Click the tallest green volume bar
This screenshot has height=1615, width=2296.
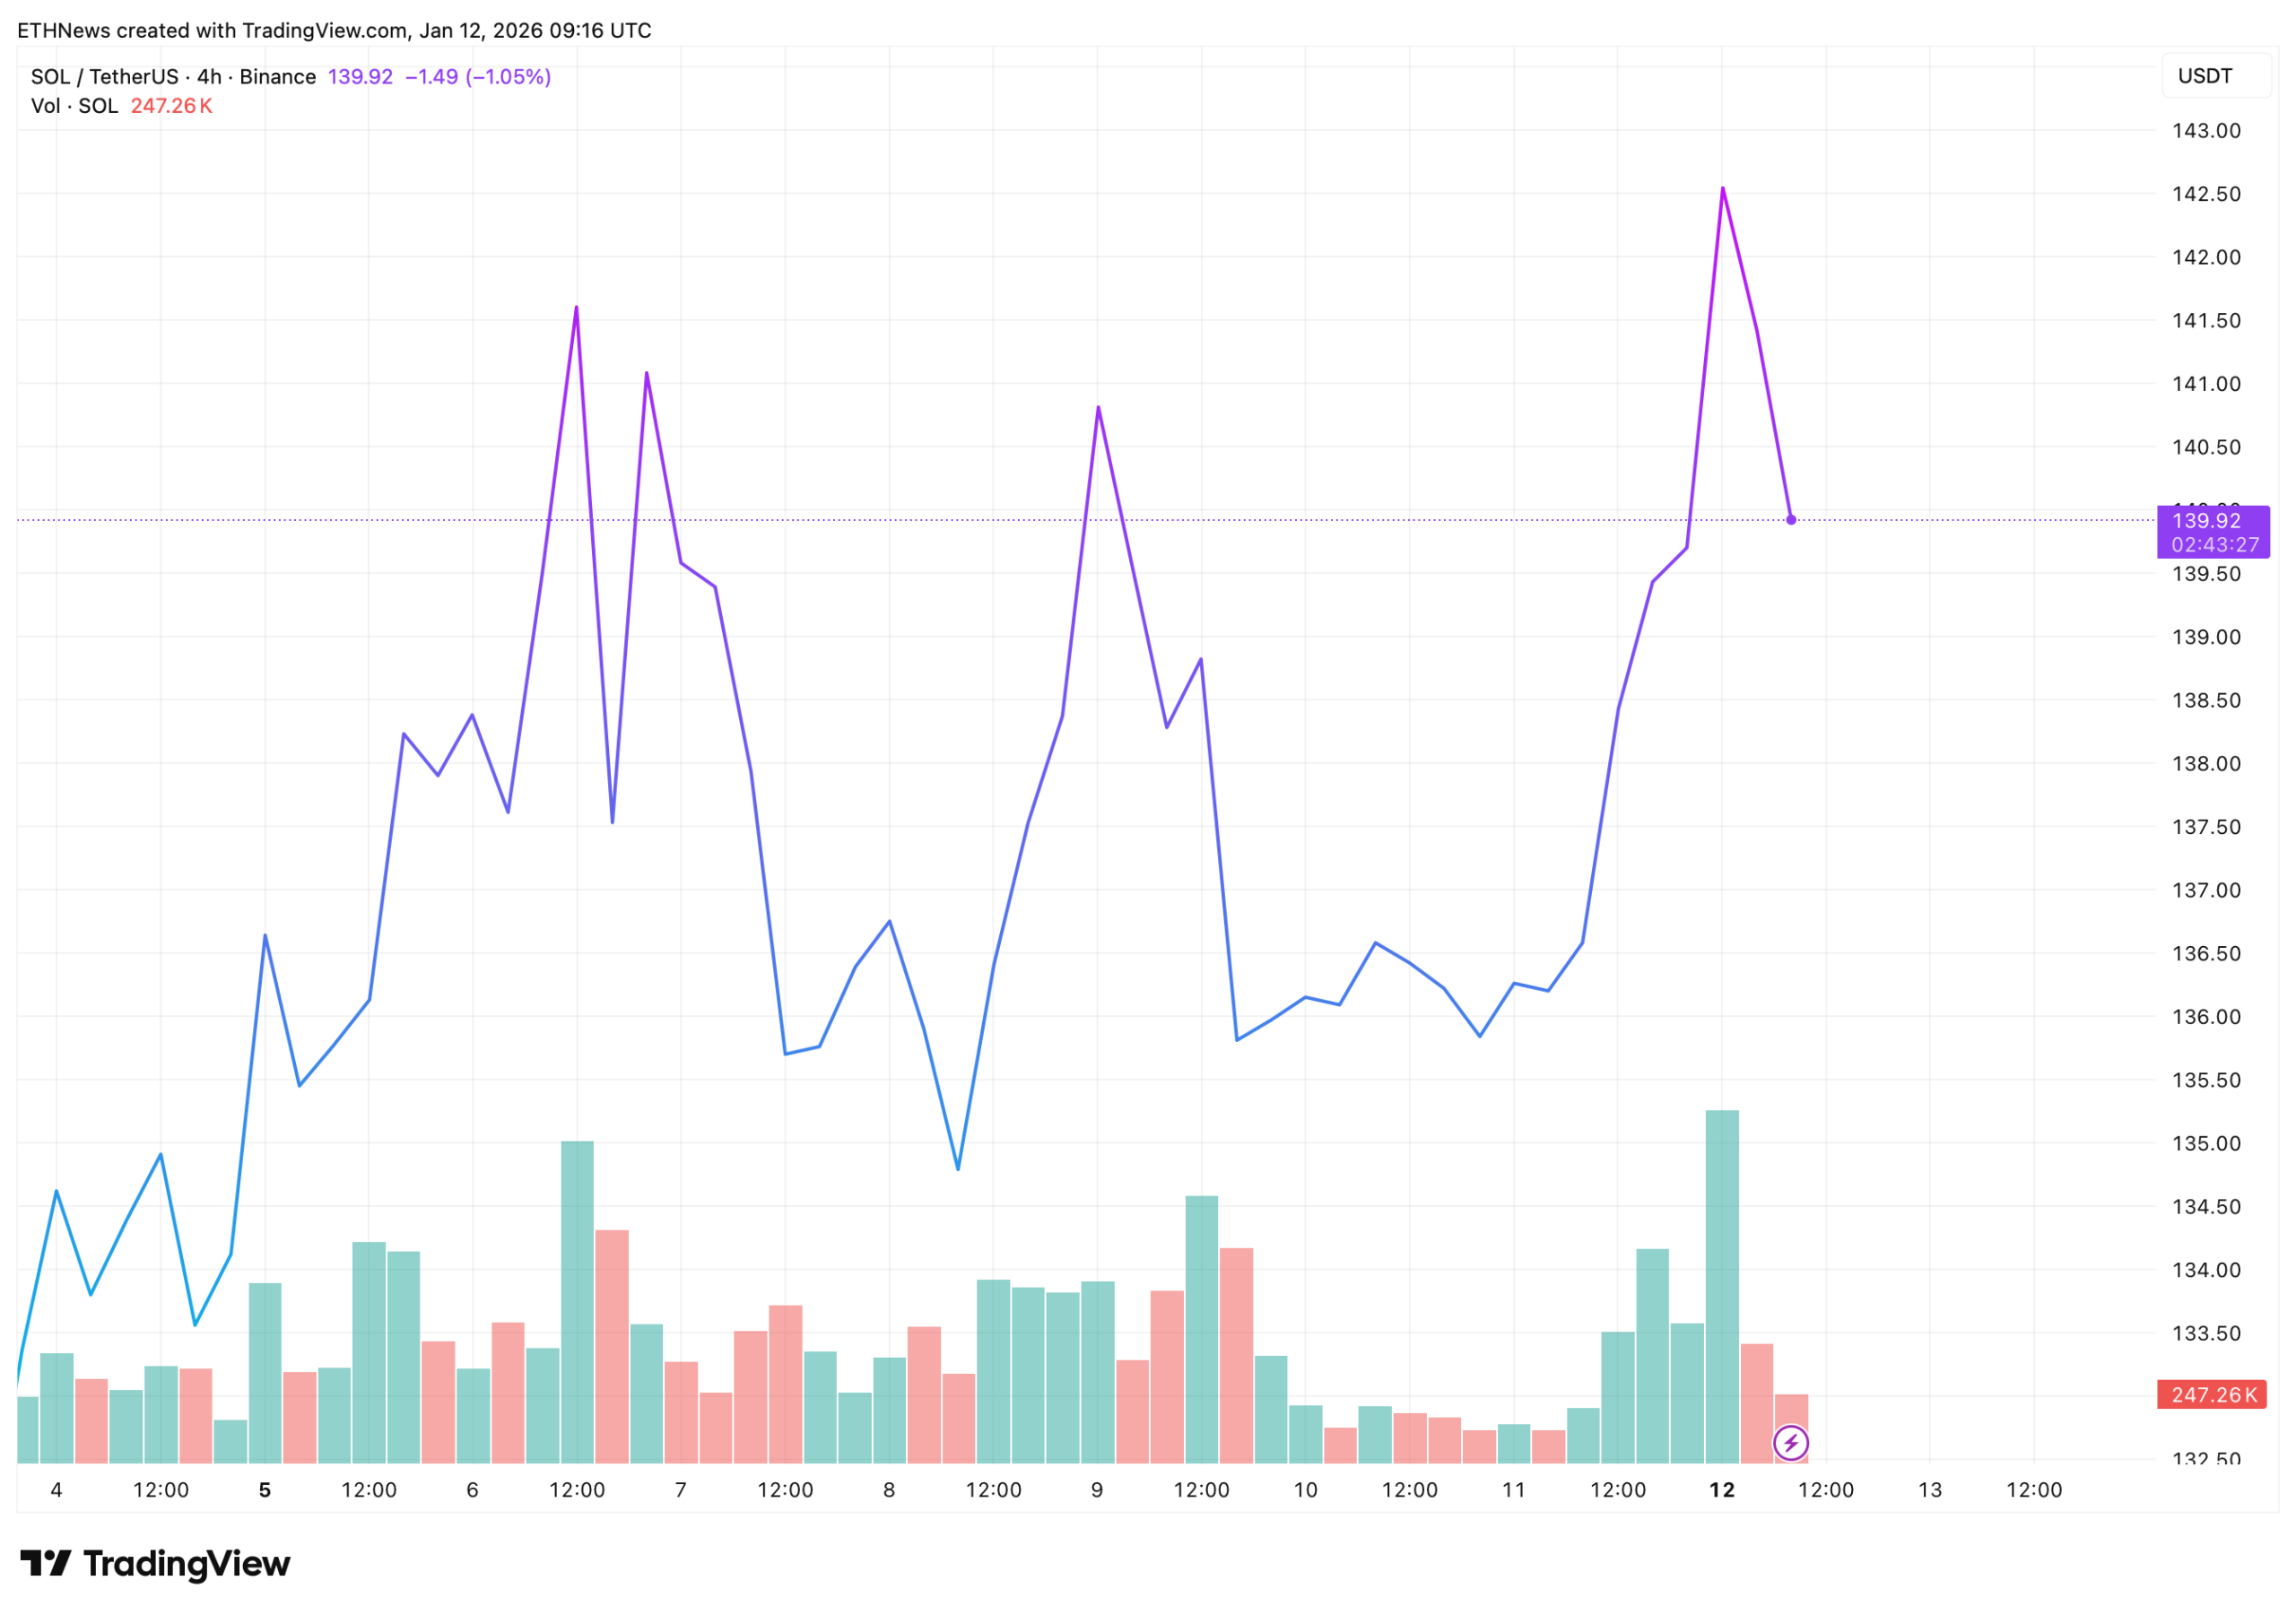pos(1721,1290)
